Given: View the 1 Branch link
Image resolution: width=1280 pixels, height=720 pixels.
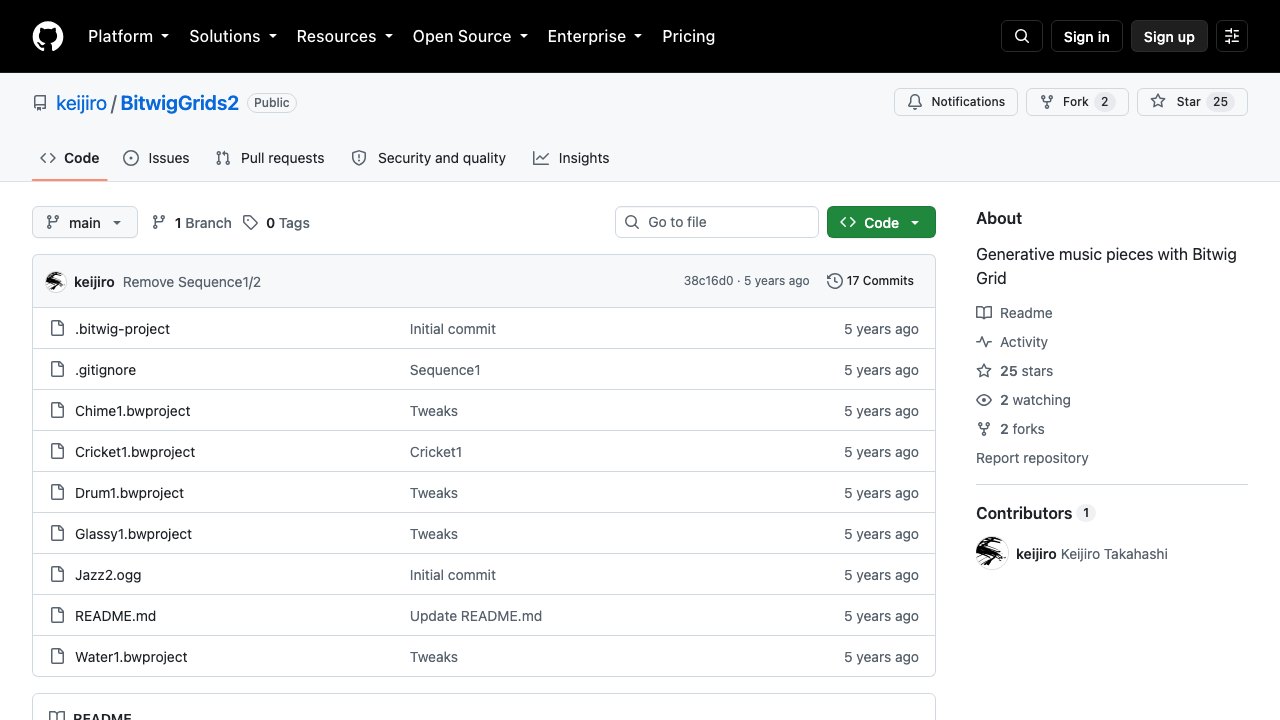Looking at the screenshot, I should 191,222.
